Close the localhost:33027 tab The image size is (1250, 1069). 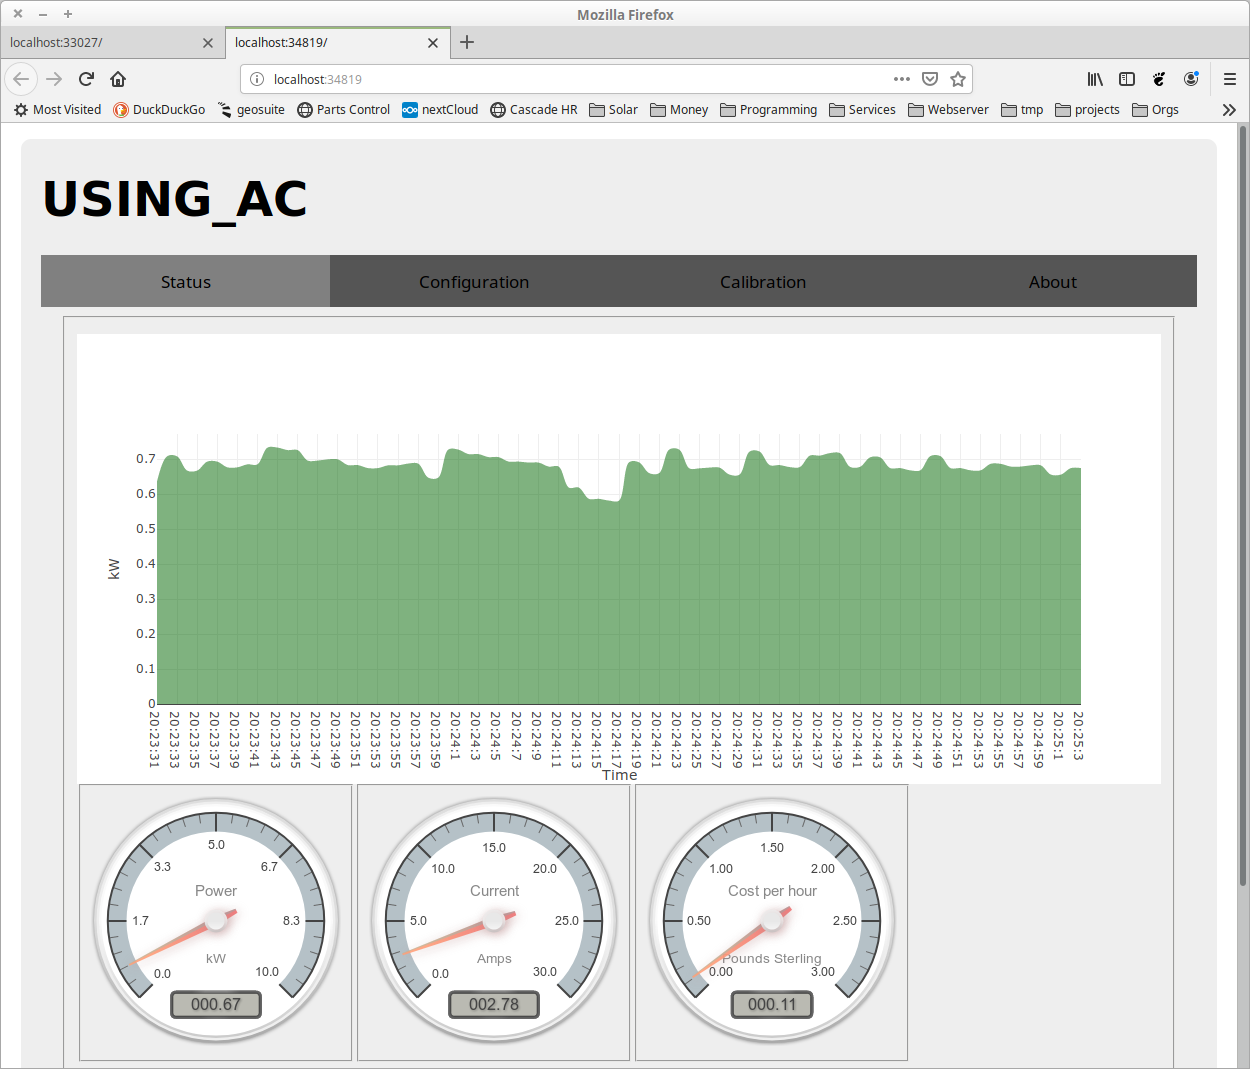[208, 43]
